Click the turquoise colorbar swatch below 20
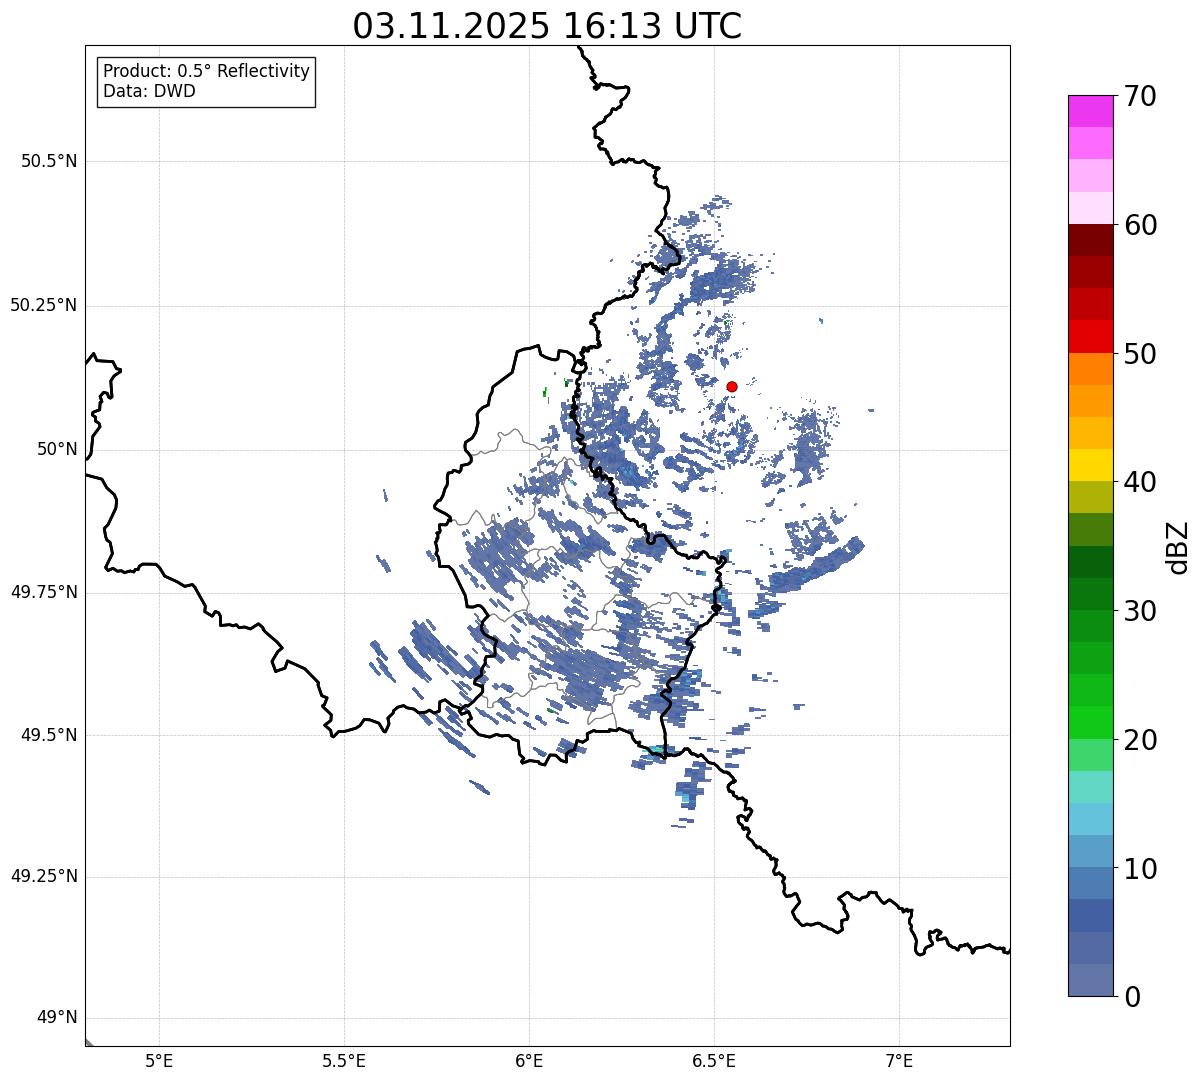Viewport: 1202px width, 1081px height. click(x=1091, y=787)
